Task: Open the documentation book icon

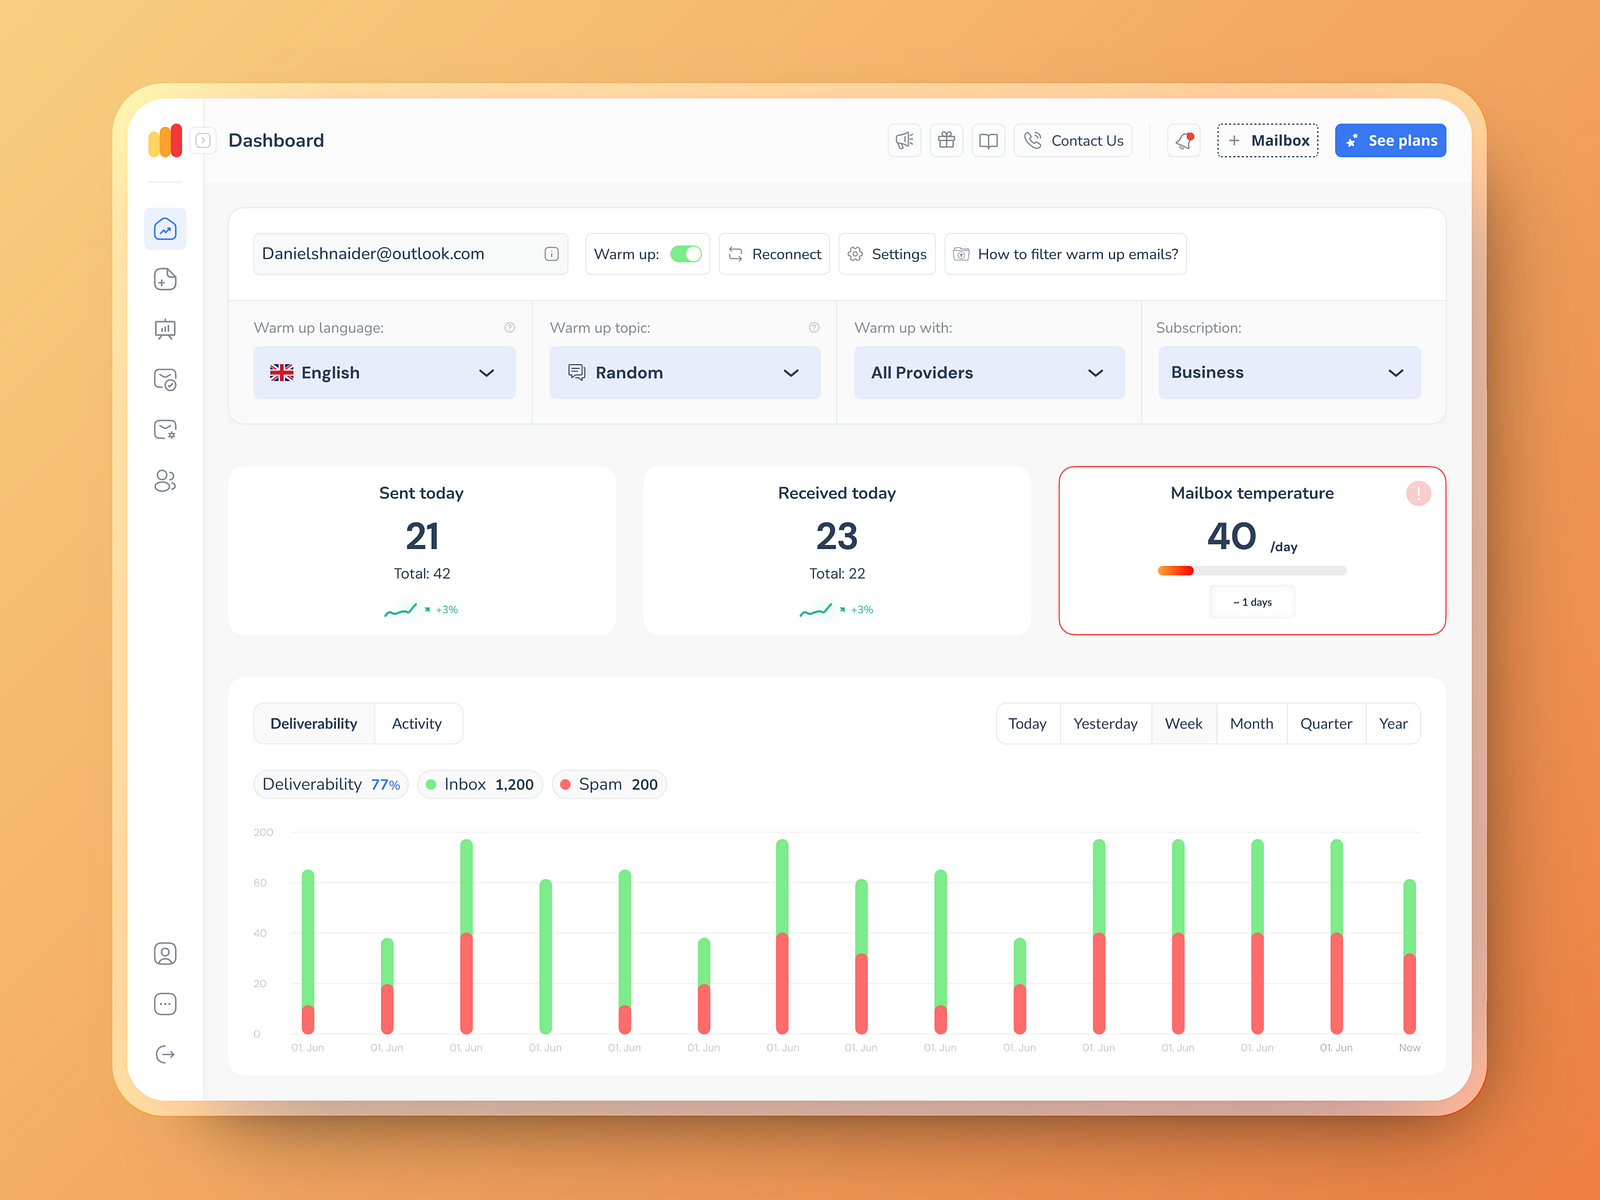Action: point(988,140)
